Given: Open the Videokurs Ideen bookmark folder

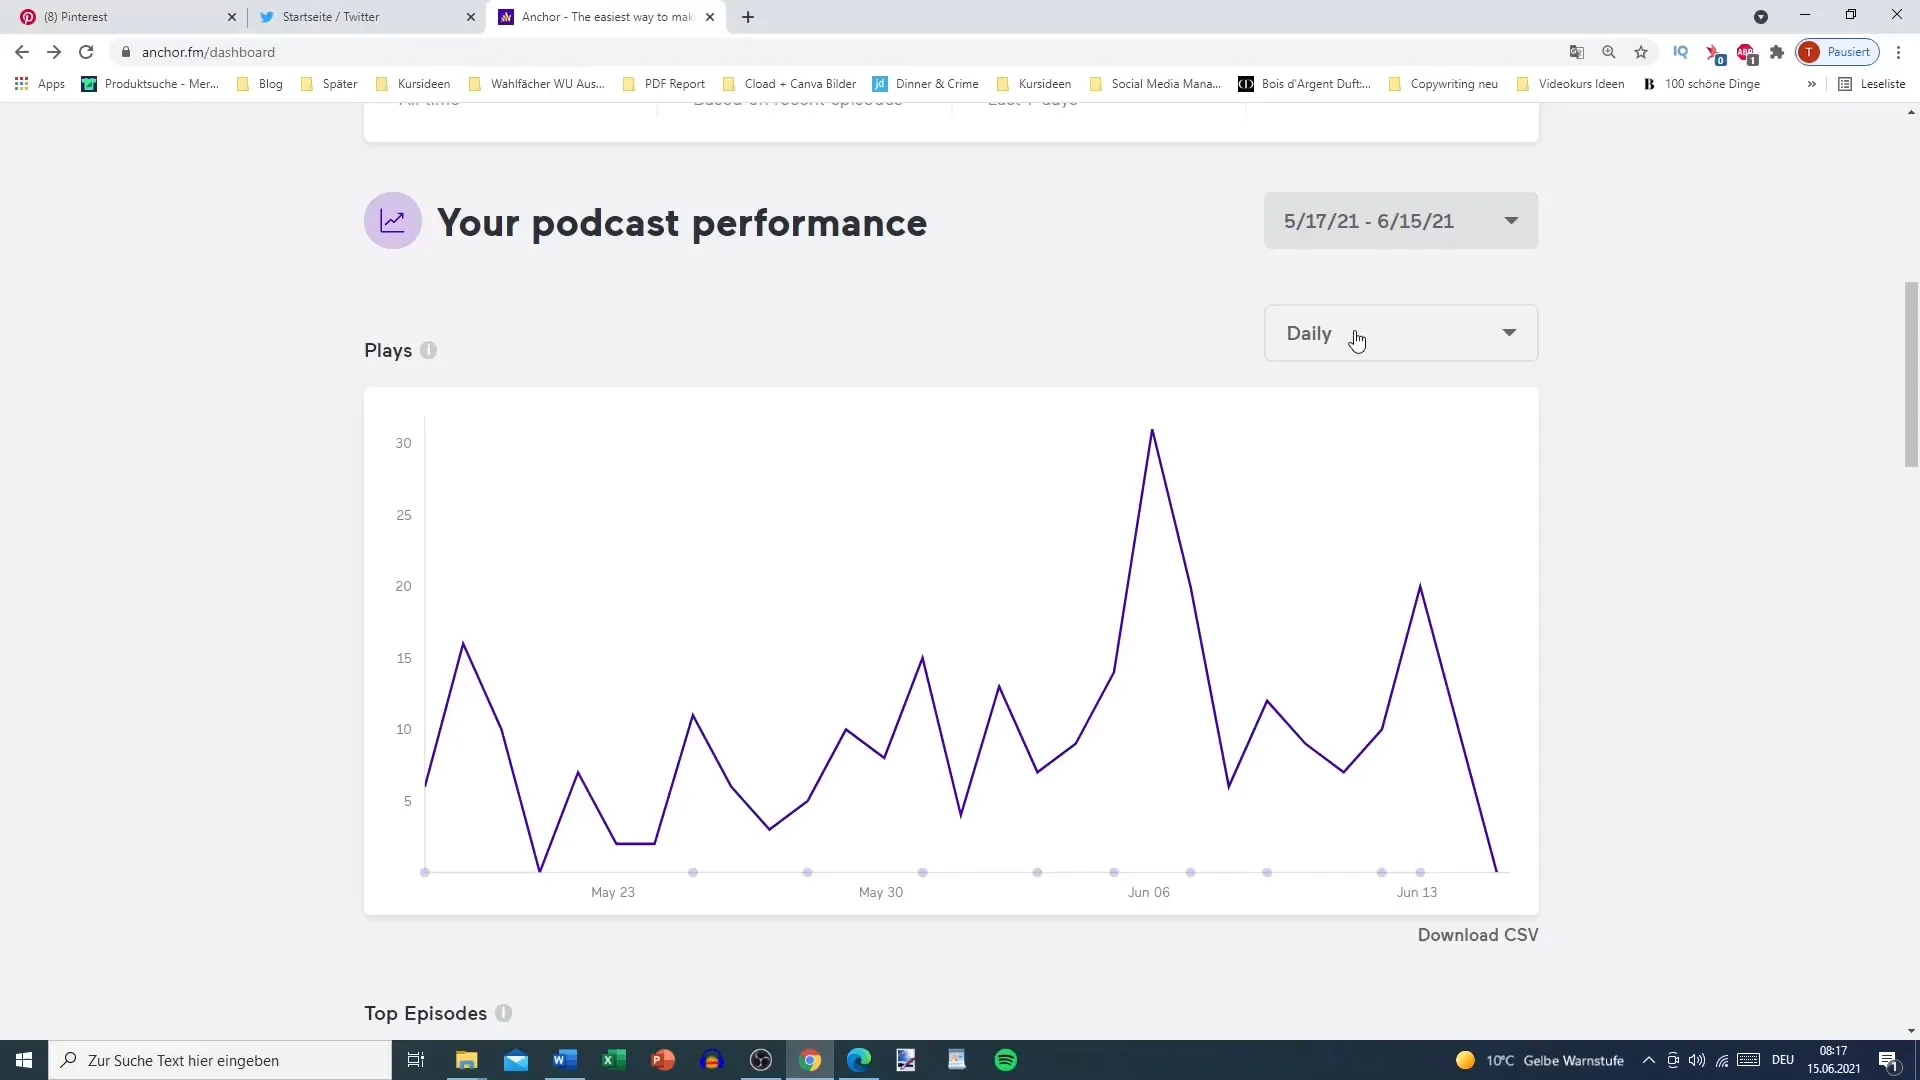Looking at the screenshot, I should pyautogui.click(x=1571, y=84).
